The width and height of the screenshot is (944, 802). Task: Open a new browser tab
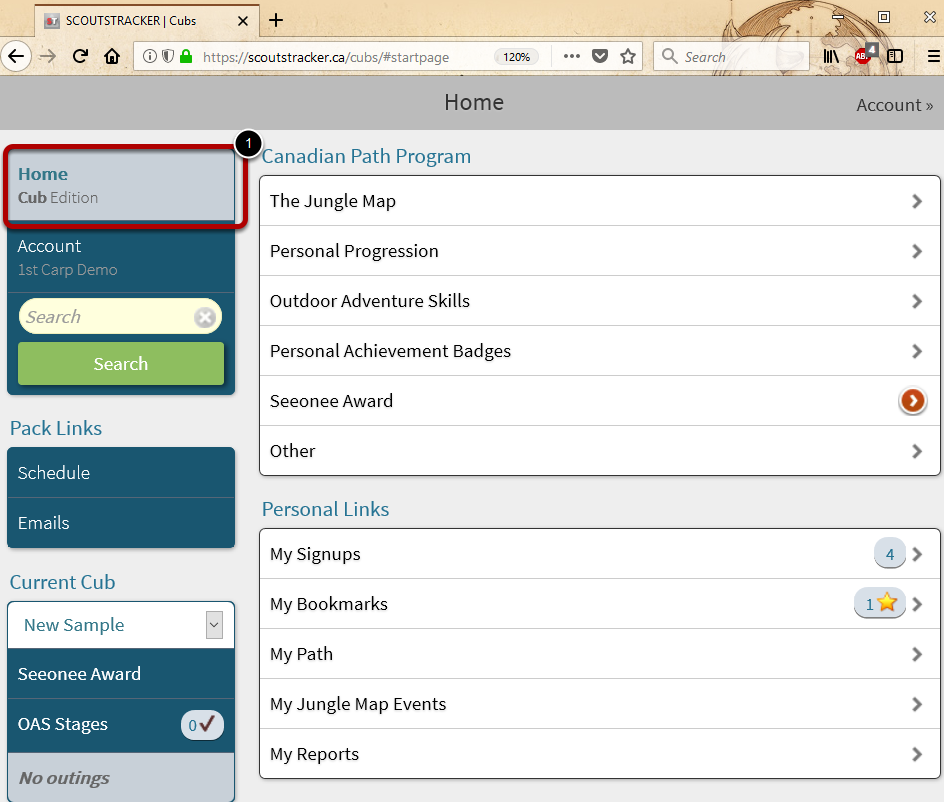click(x=276, y=20)
